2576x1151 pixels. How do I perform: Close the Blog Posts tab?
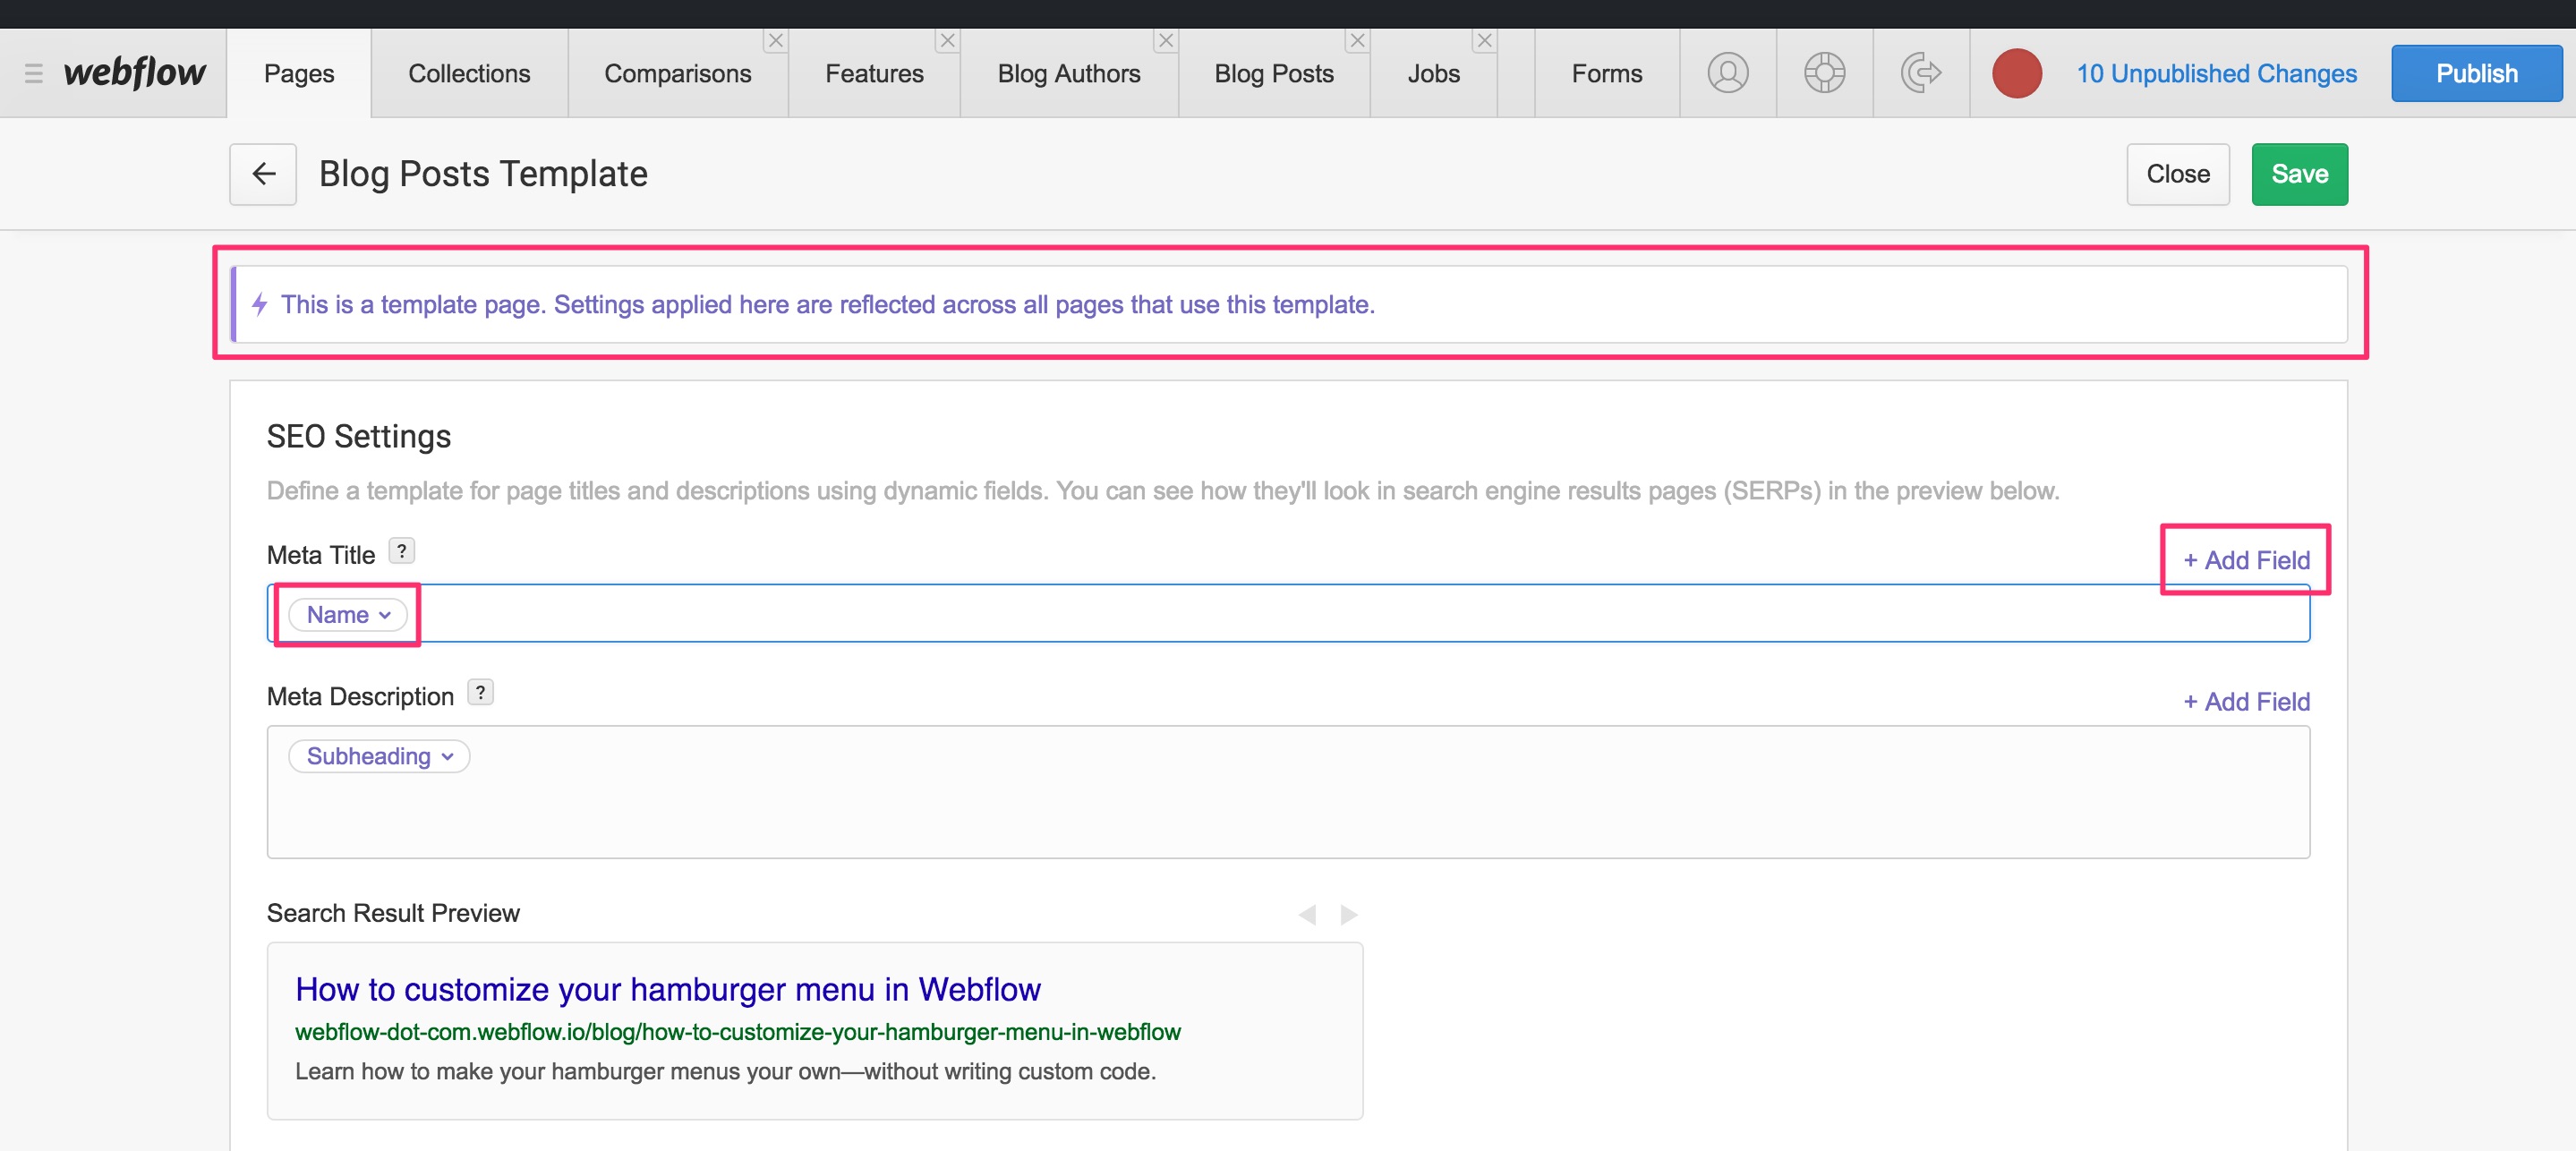coord(1357,41)
